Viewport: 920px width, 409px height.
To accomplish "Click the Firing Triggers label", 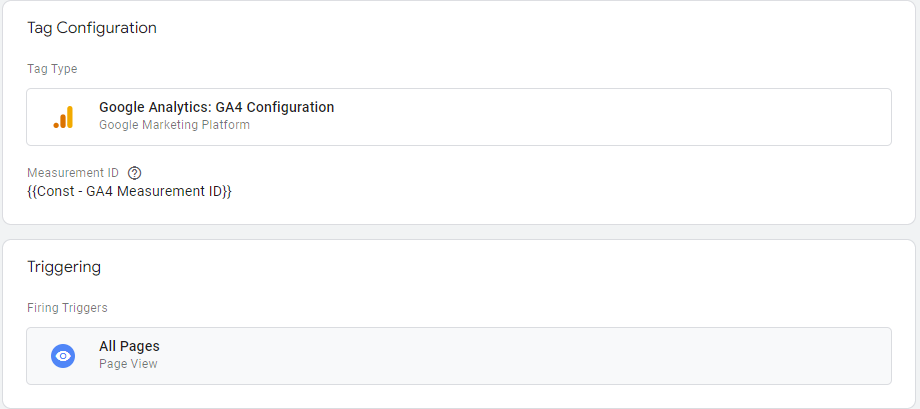I will (x=67, y=308).
